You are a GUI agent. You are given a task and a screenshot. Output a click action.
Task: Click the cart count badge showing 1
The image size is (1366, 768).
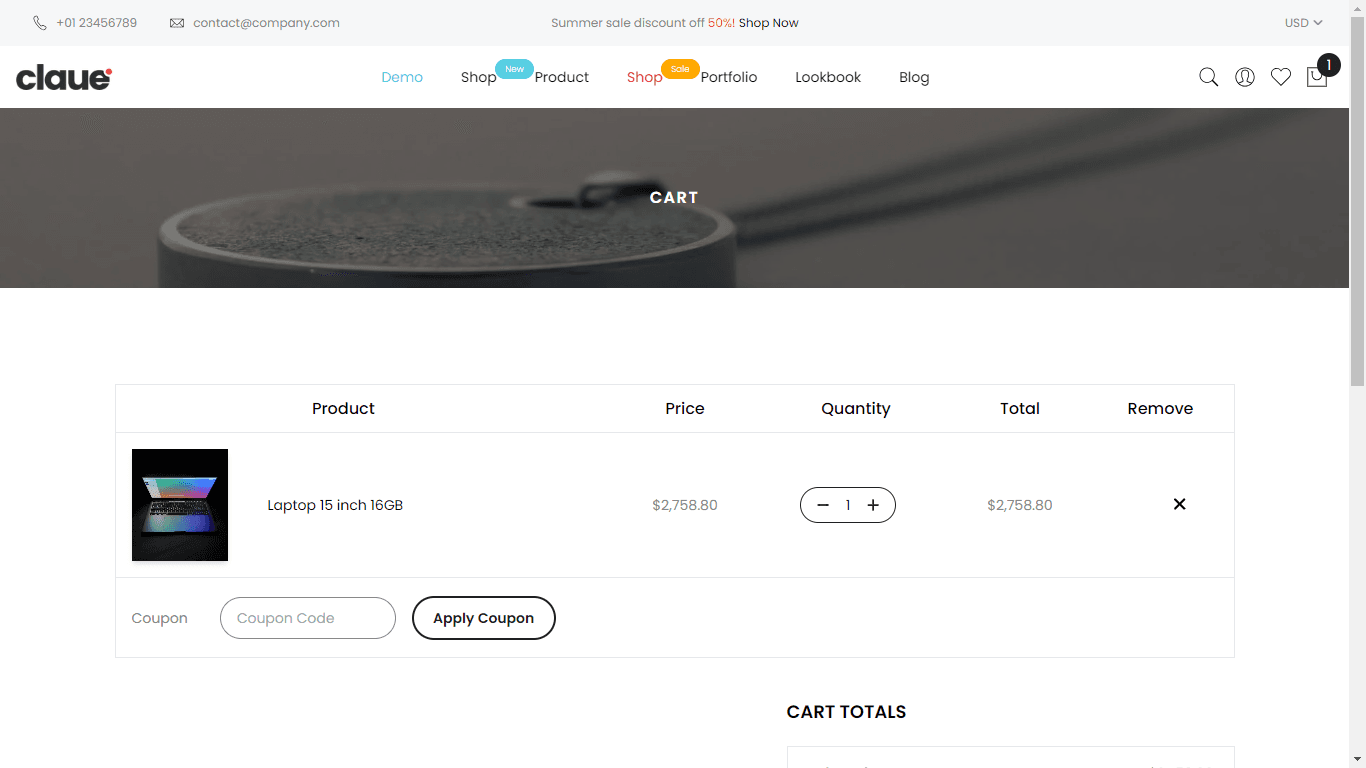[1329, 65]
